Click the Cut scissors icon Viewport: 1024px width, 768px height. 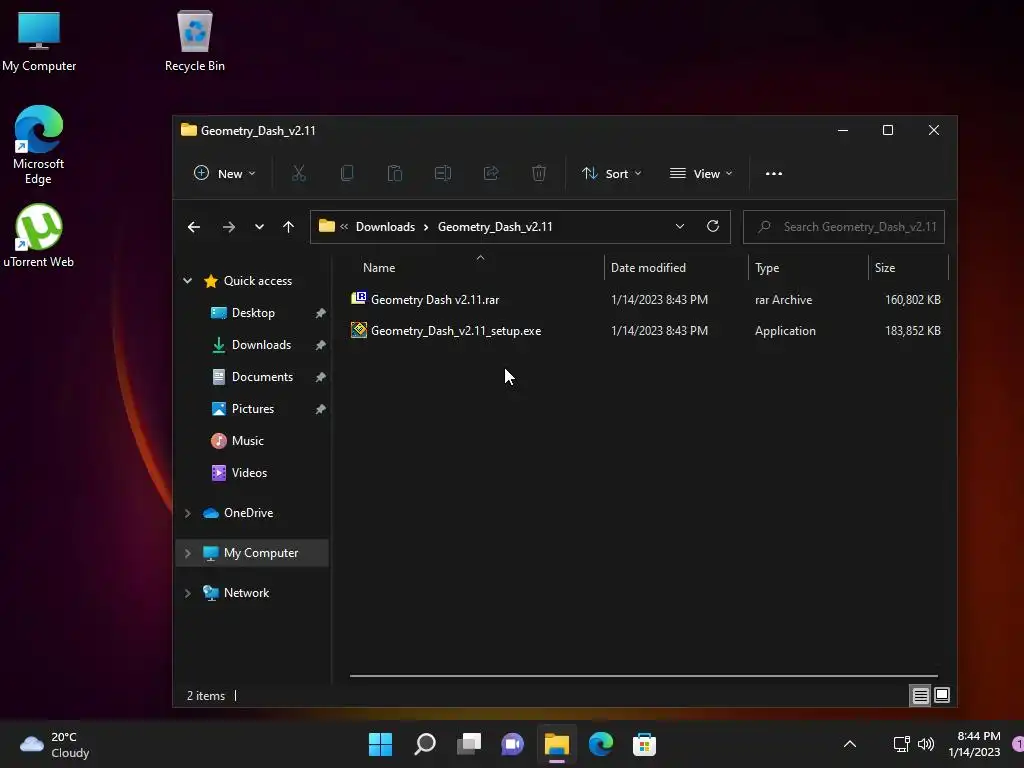pyautogui.click(x=298, y=174)
